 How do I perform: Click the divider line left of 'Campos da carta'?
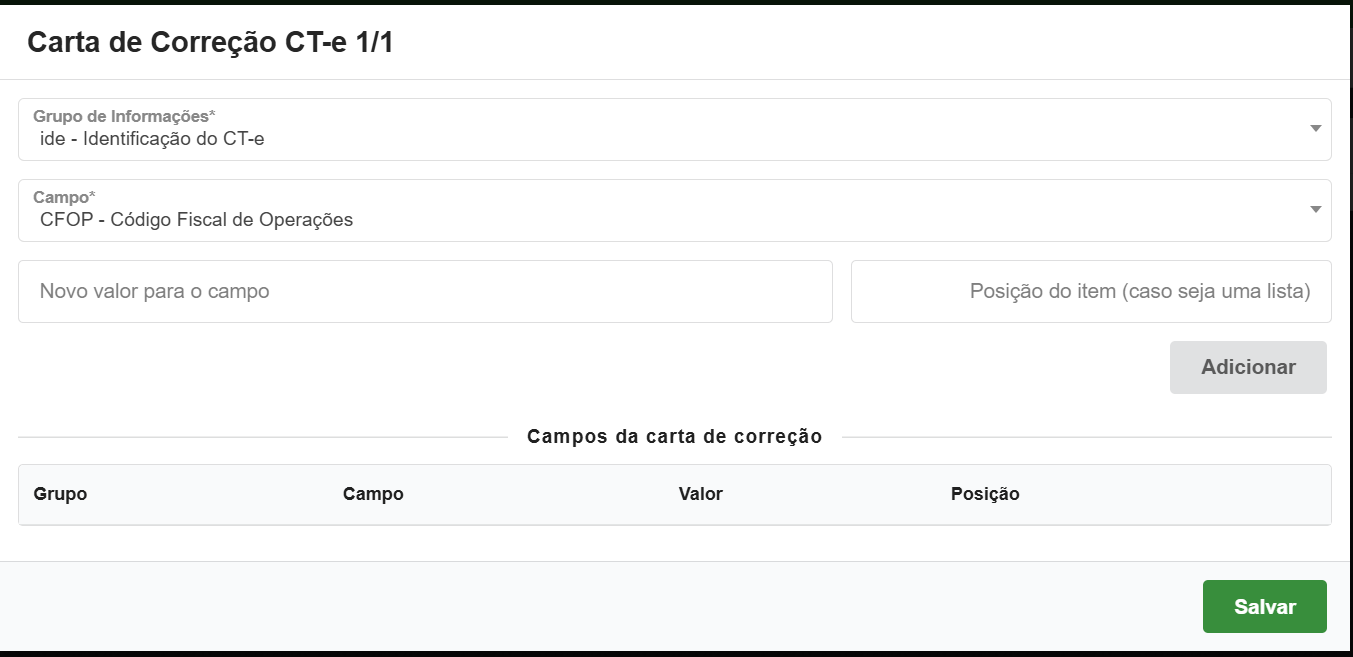click(x=260, y=437)
